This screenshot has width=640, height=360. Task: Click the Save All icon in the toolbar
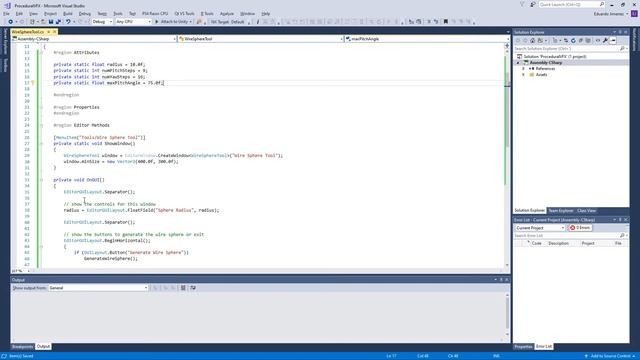pyautogui.click(x=58, y=22)
